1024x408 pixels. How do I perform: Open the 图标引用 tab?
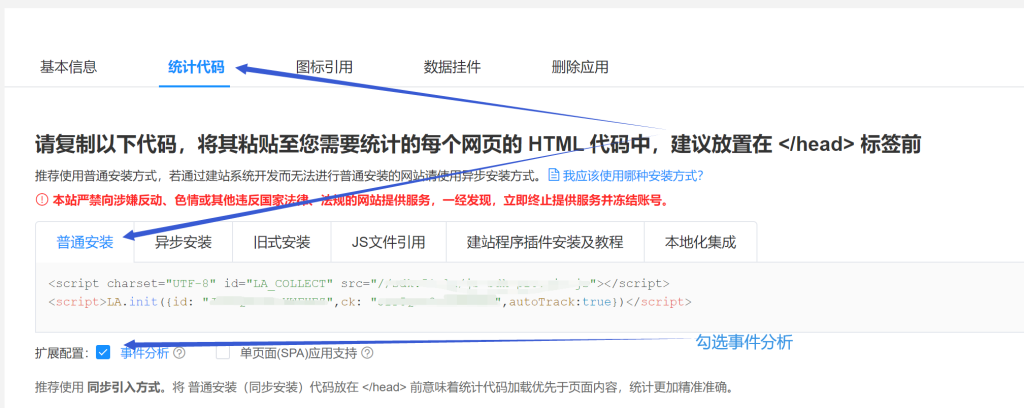click(324, 67)
